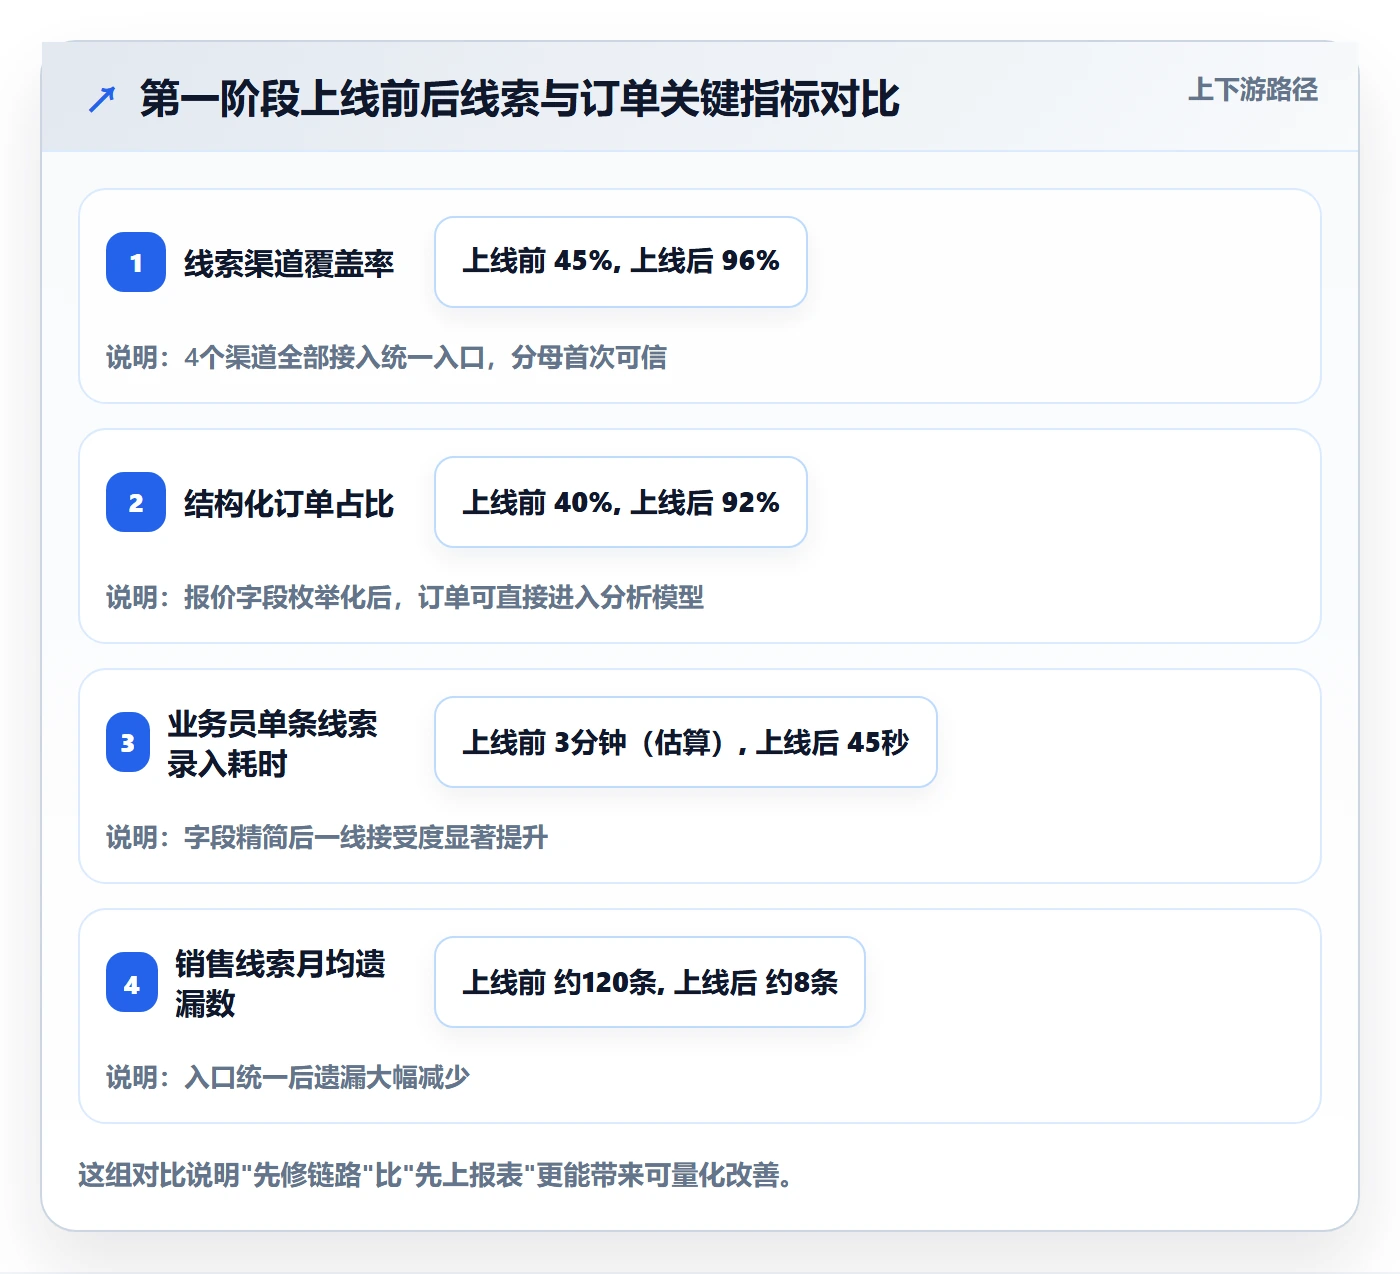
Task: Click the value pill 上线前 约120条, 上线后 约8条
Action: pos(650,982)
